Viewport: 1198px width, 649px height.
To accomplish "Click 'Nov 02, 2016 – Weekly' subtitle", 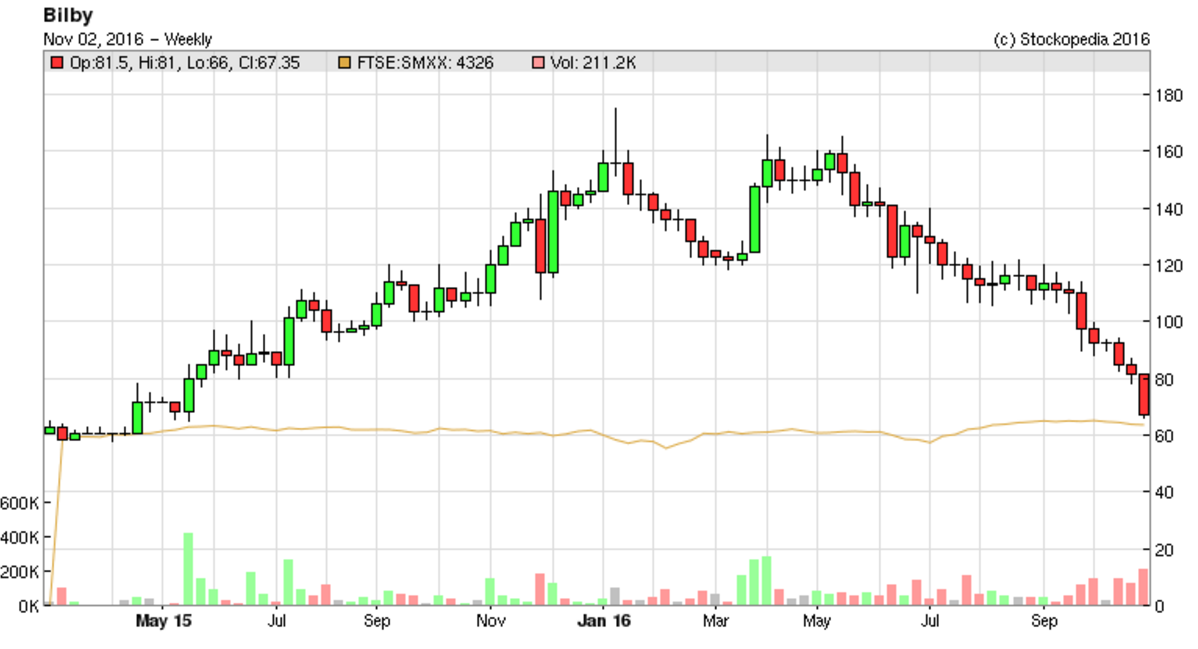I will pyautogui.click(x=128, y=39).
